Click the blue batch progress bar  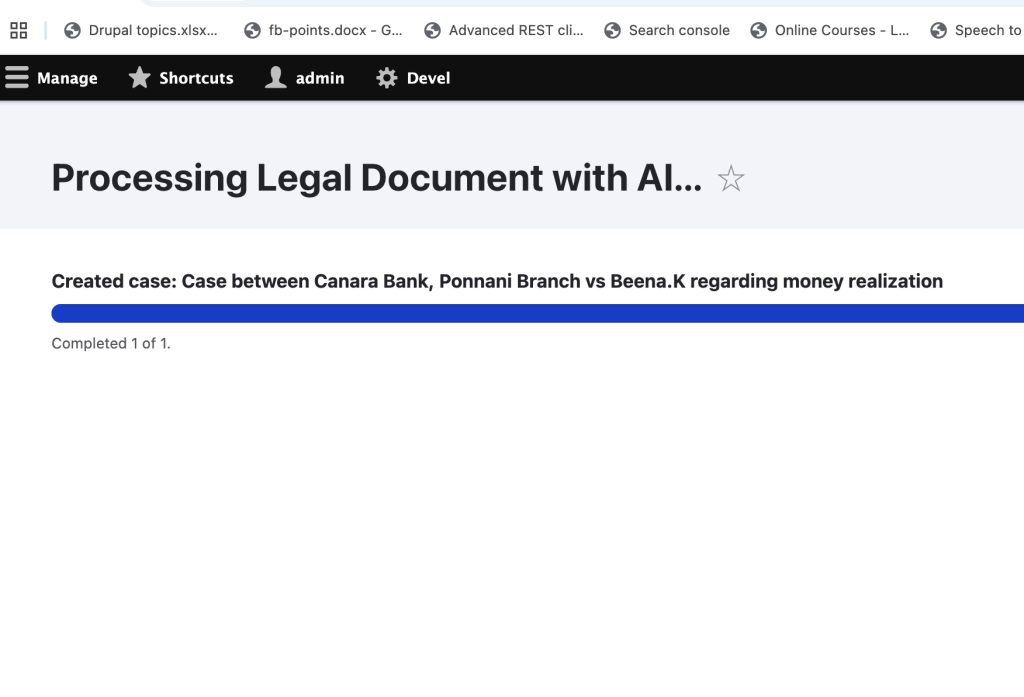coord(537,313)
